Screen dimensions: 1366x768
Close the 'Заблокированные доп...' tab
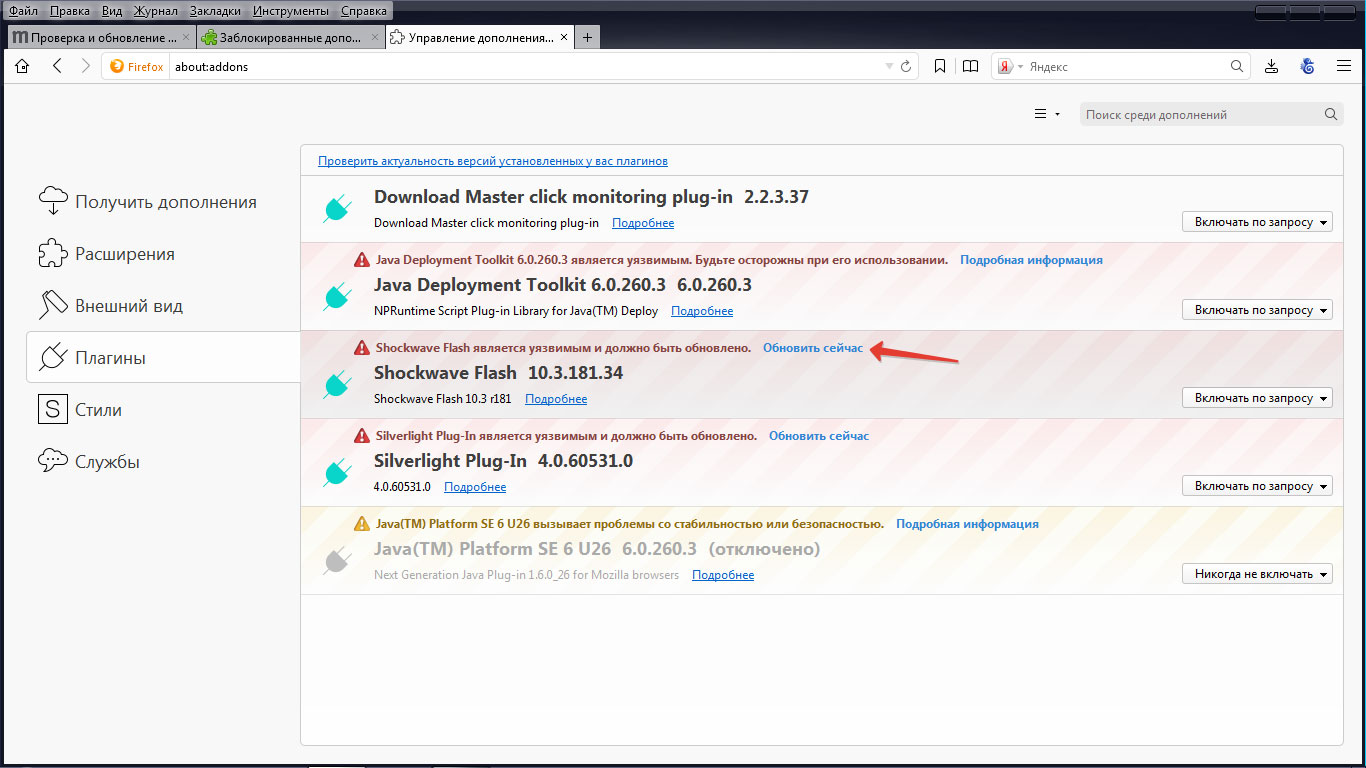pyautogui.click(x=375, y=38)
